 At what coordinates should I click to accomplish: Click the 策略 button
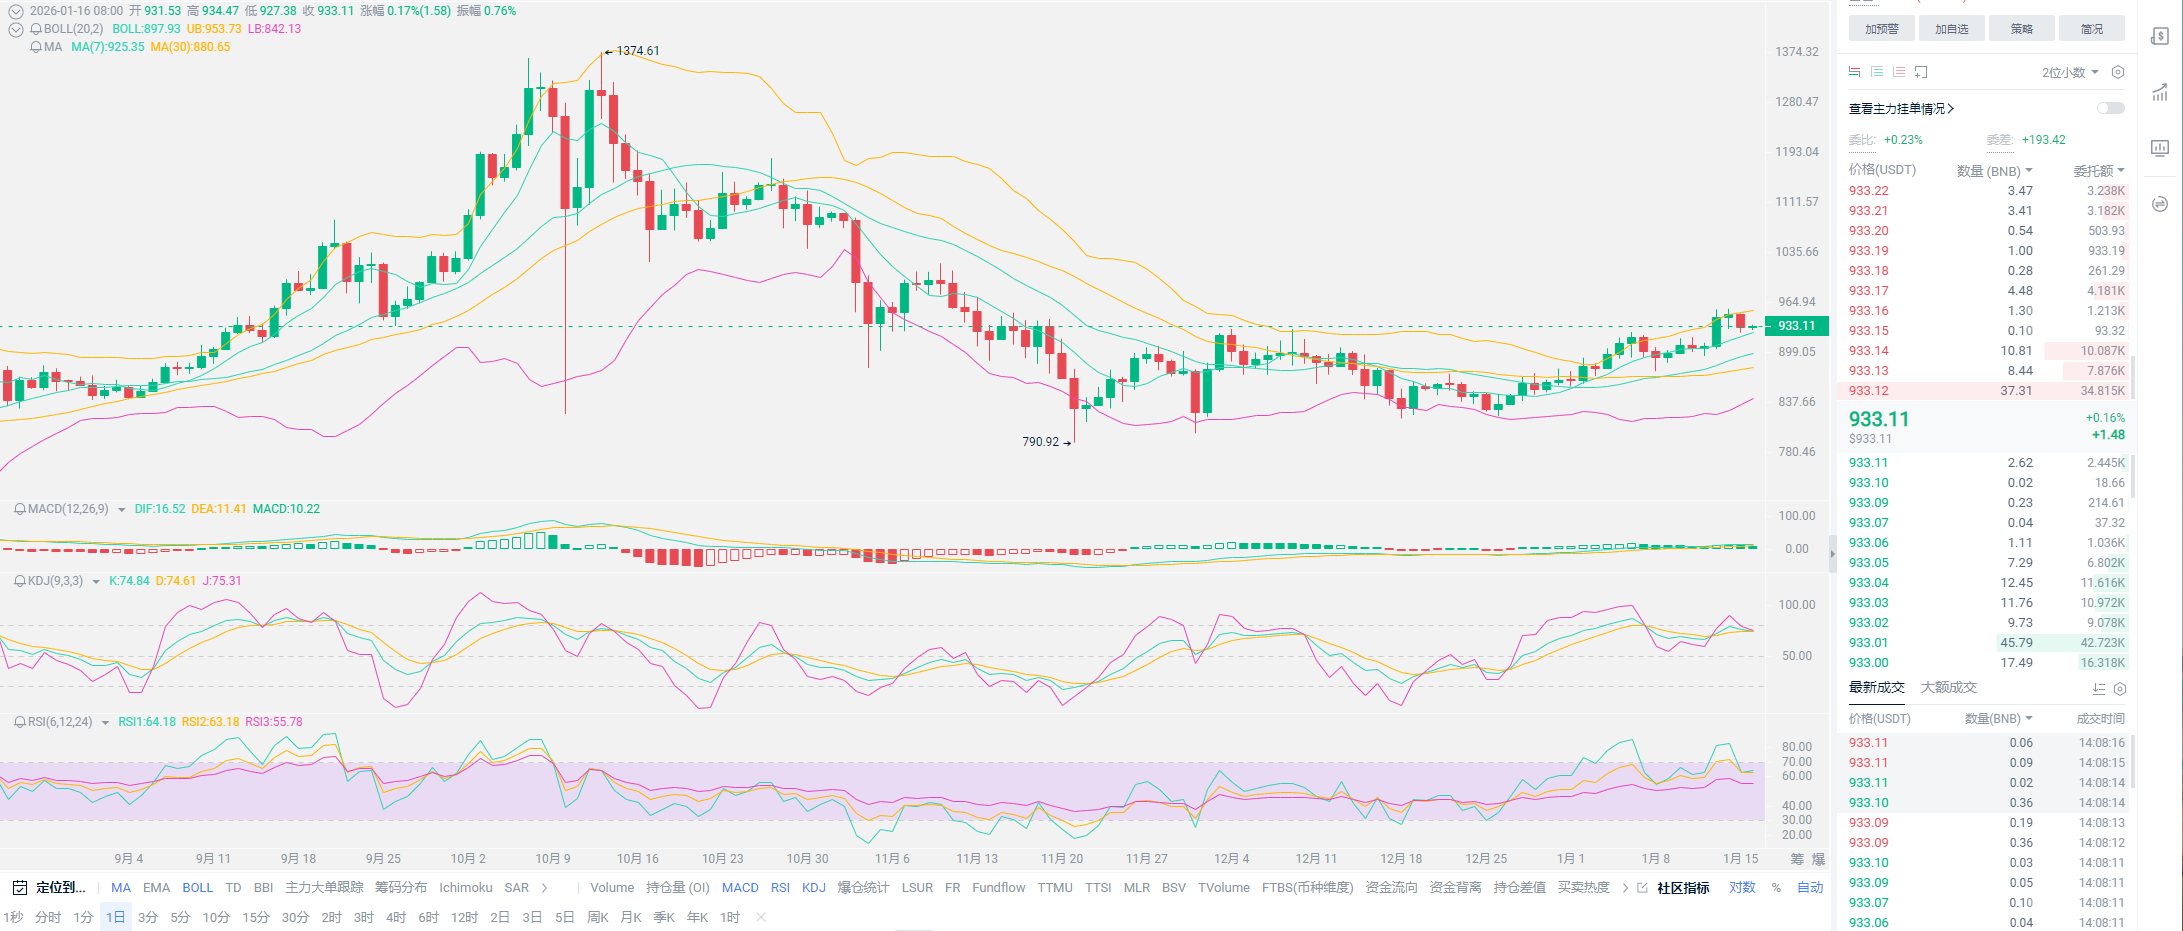pos(2021,29)
